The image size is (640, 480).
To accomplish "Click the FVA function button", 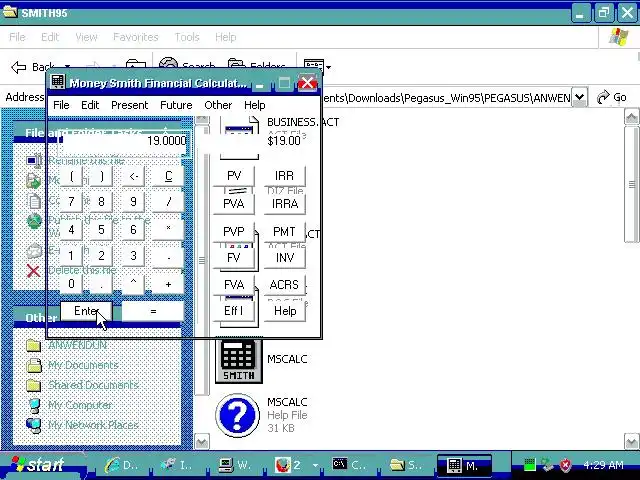I will 234,284.
